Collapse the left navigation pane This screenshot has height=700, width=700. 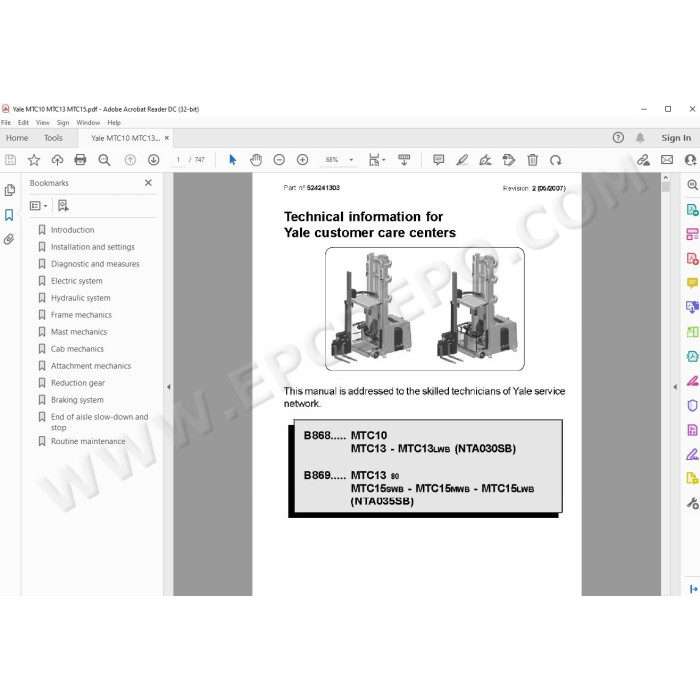pos(168,387)
